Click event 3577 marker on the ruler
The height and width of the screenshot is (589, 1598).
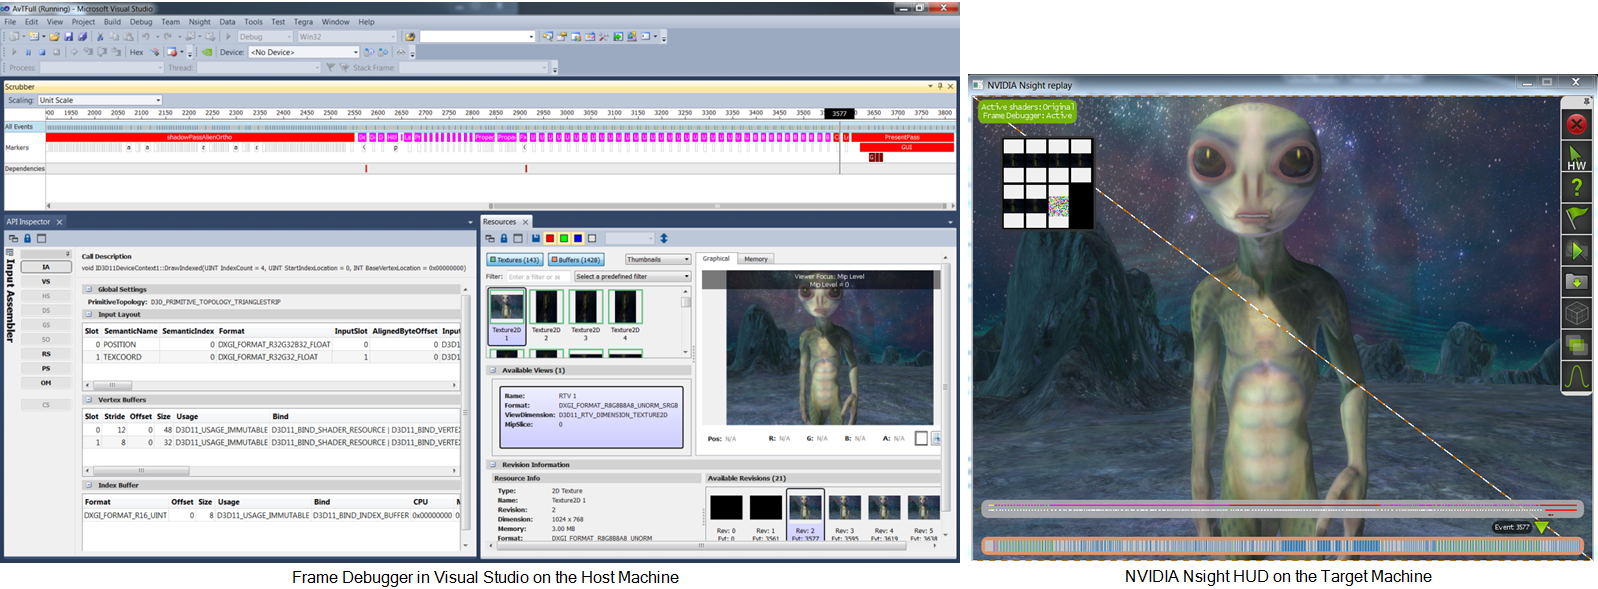[x=839, y=113]
